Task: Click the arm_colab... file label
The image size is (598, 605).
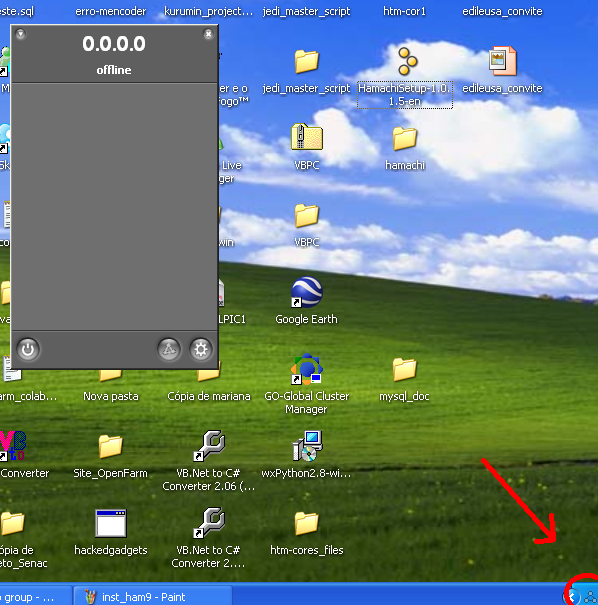Action: (29, 396)
